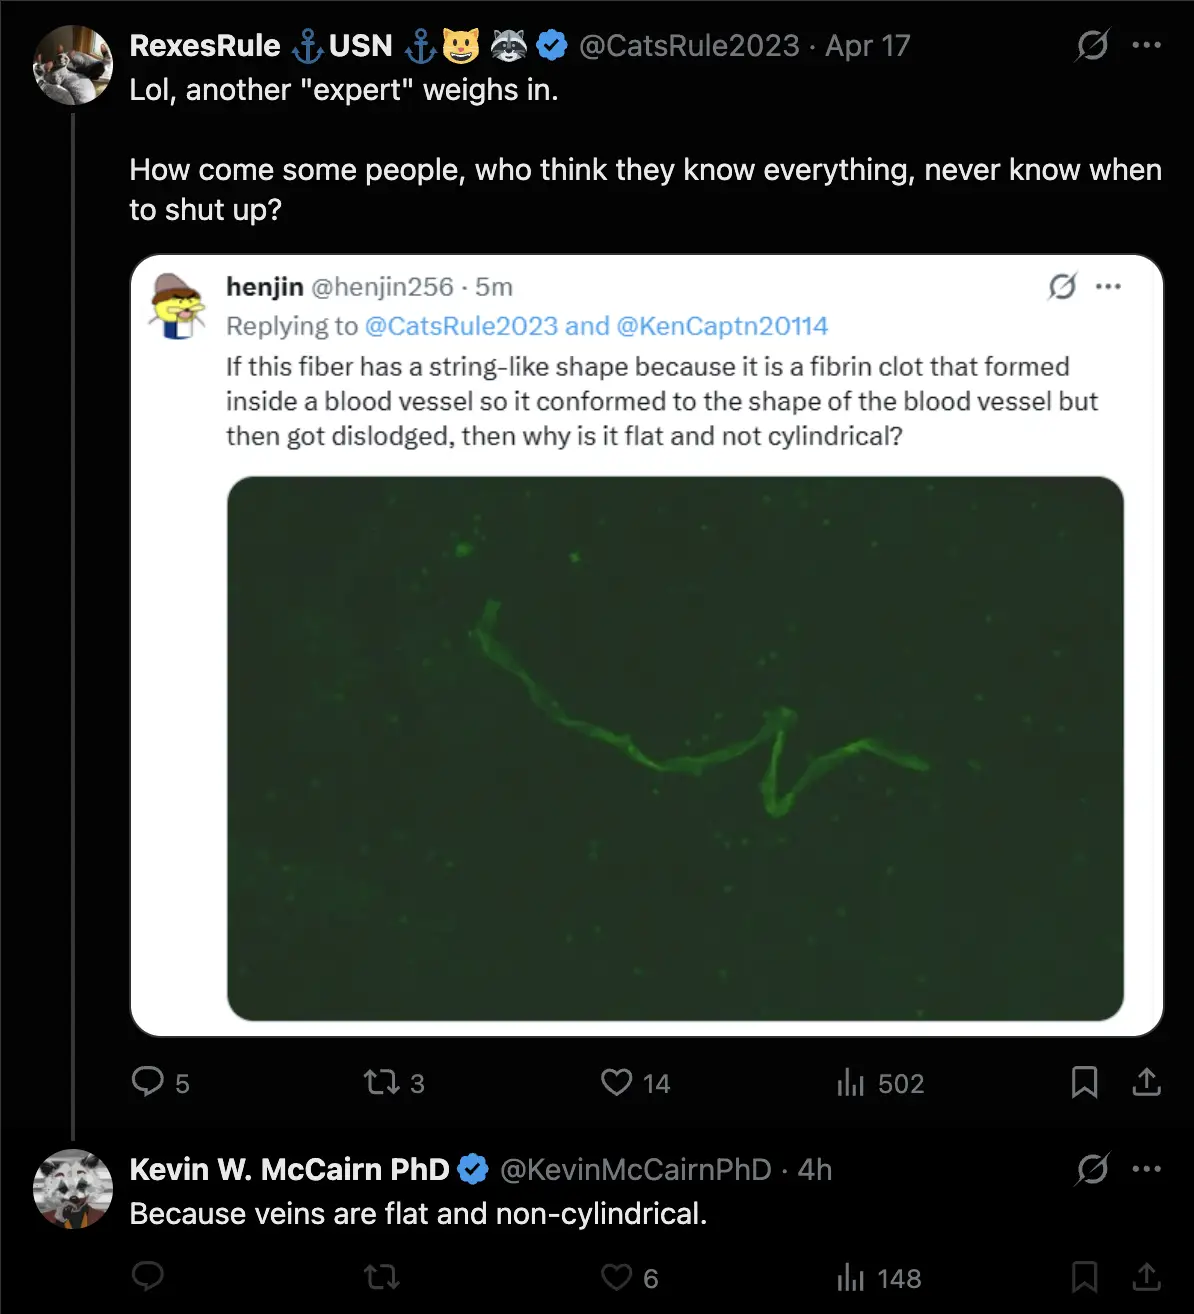The image size is (1194, 1314).
Task: Reply to Kevin McCairn's tweet
Action: tap(148, 1277)
